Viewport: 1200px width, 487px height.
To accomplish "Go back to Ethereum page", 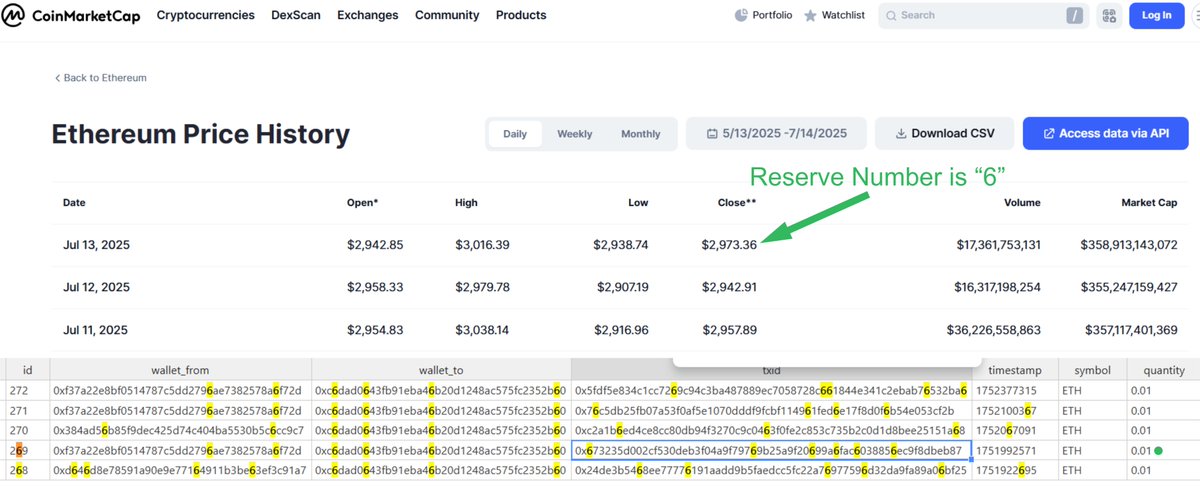I will (101, 78).
